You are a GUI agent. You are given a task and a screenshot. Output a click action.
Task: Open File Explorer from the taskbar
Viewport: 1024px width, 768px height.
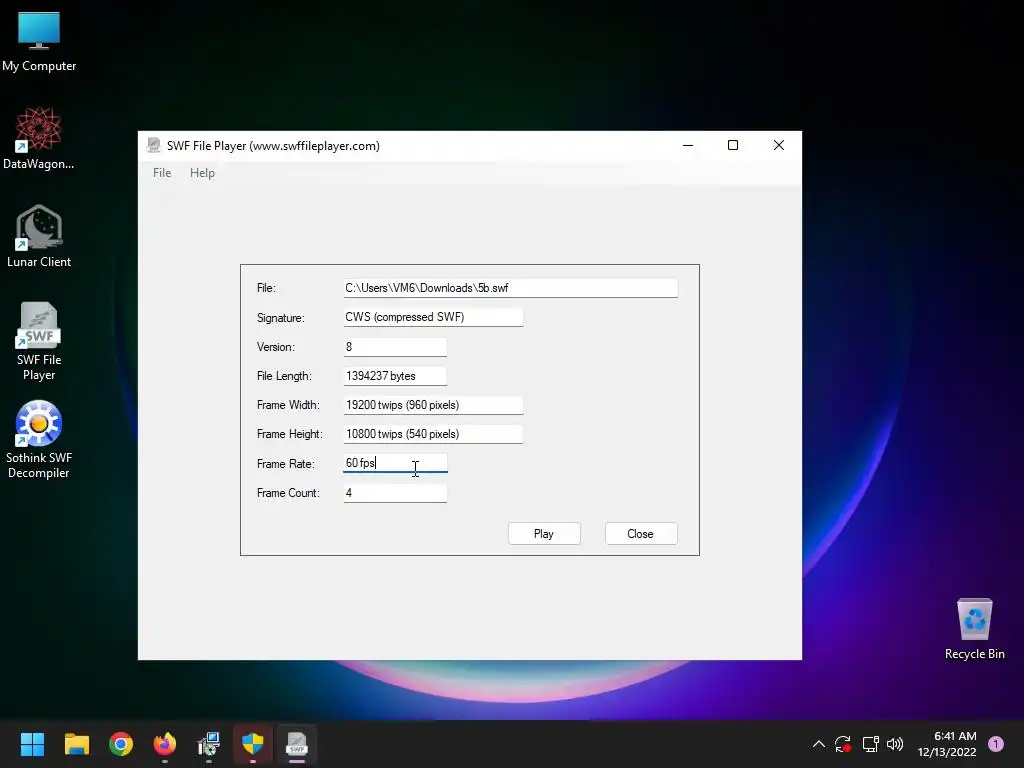click(x=76, y=744)
